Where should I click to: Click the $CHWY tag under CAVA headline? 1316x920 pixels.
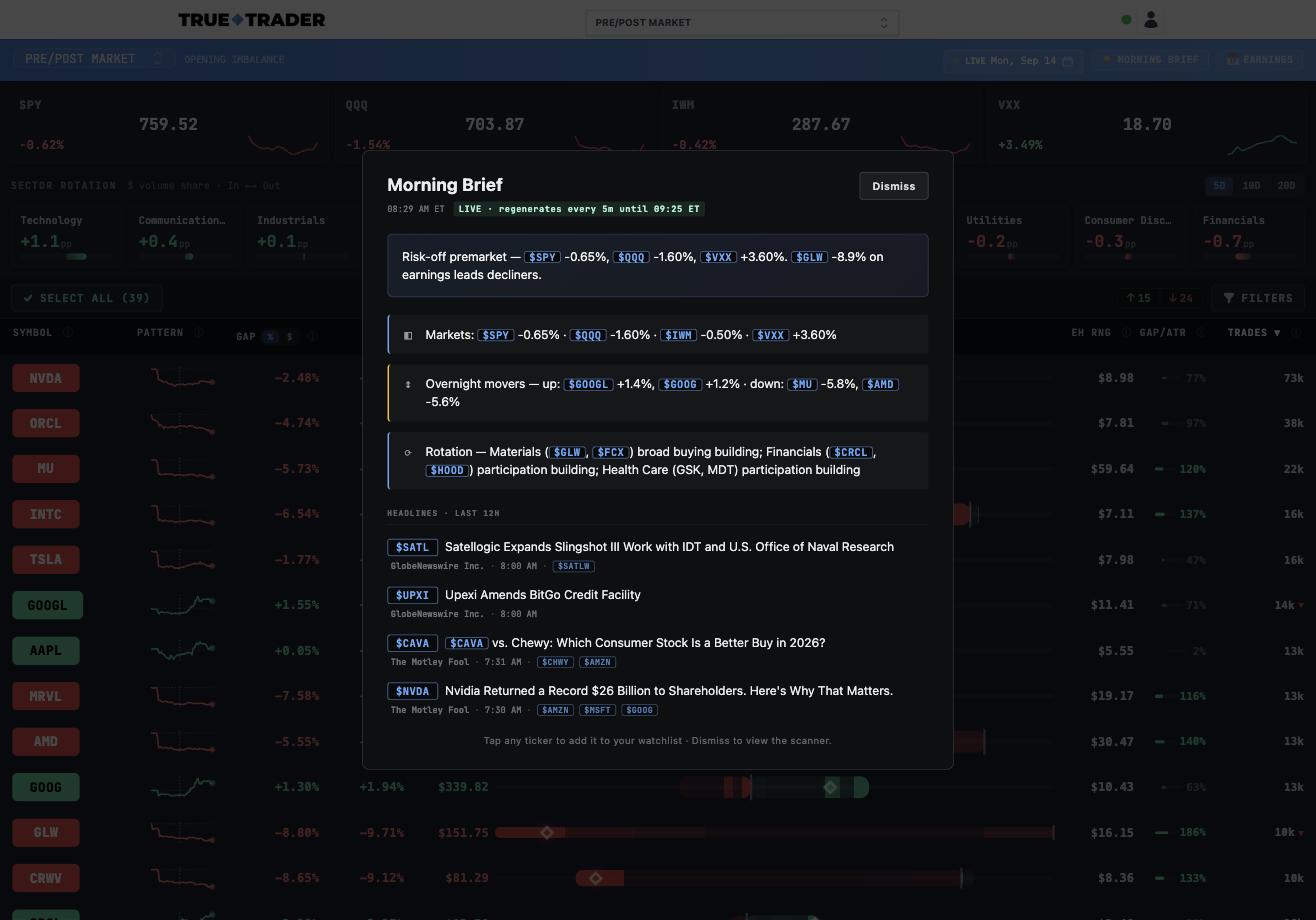point(555,662)
